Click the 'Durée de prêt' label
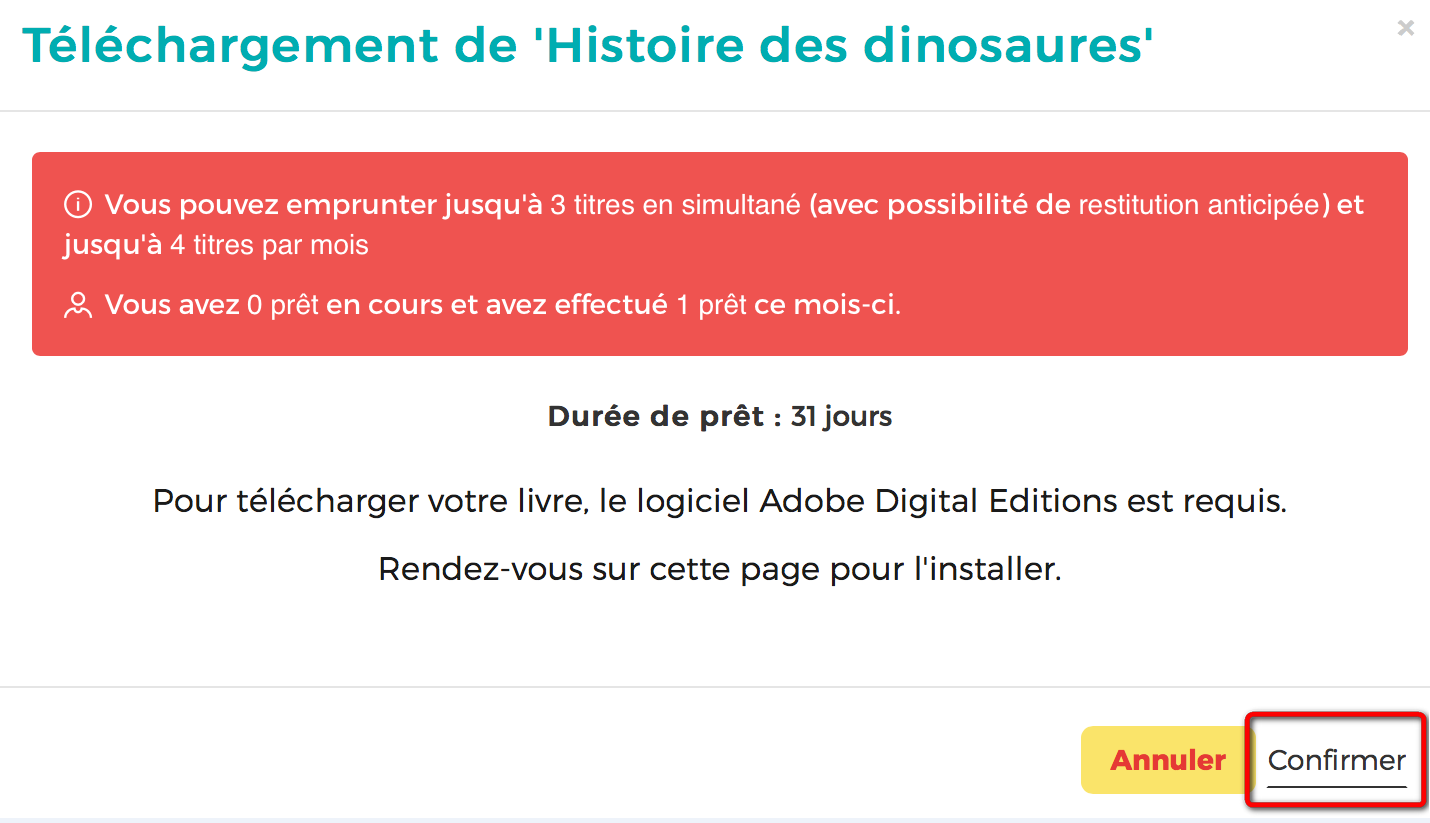Image resolution: width=1430 pixels, height=823 pixels. 656,416
